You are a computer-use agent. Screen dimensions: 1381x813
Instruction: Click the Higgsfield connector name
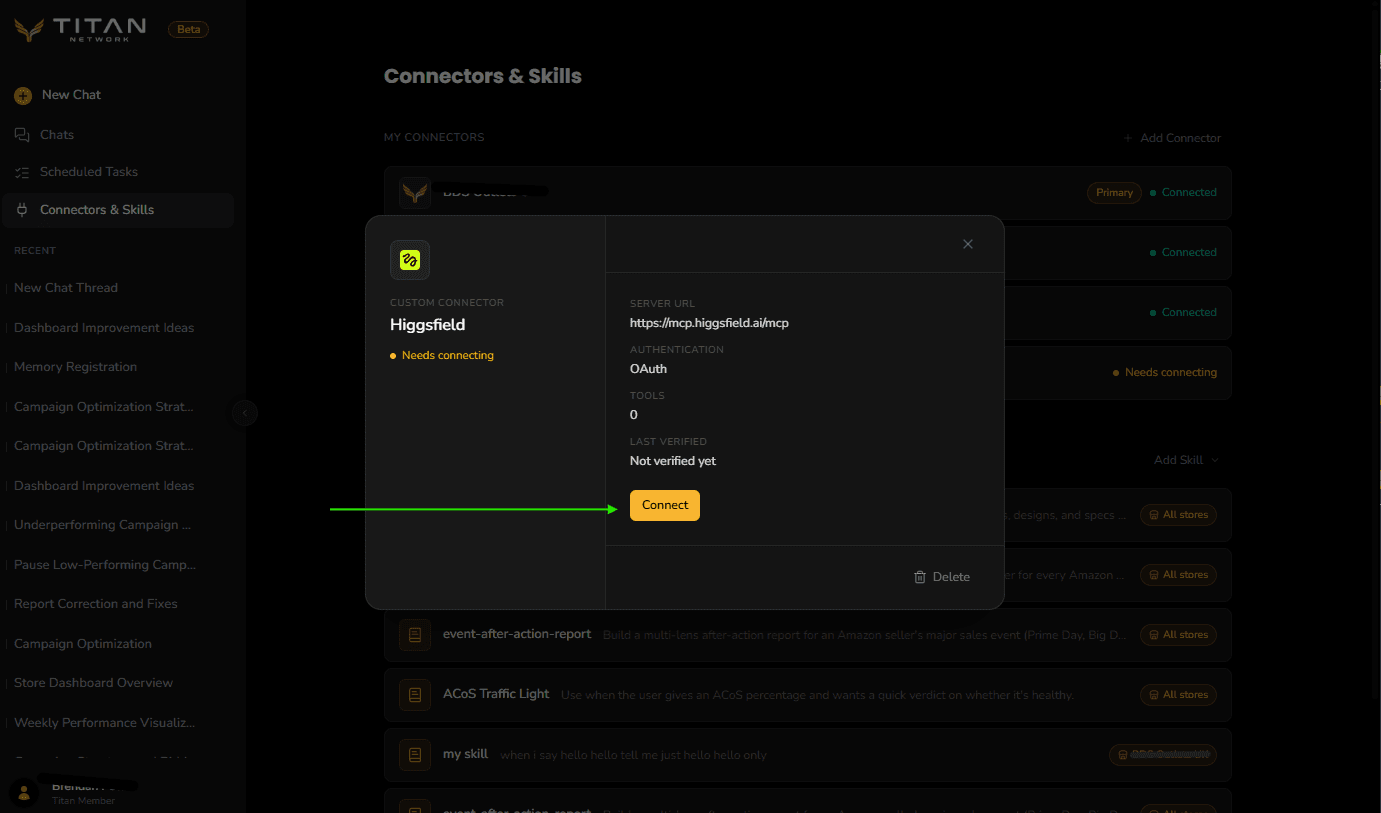[428, 325]
